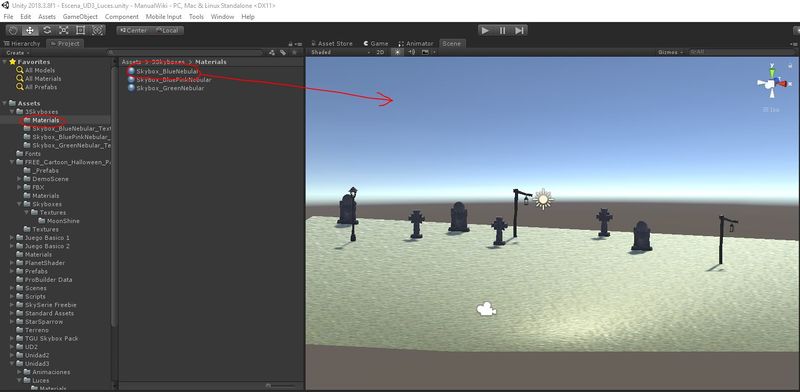Expand the Standard Assets folder arrow
The width and height of the screenshot is (800, 392).
click(x=12, y=313)
